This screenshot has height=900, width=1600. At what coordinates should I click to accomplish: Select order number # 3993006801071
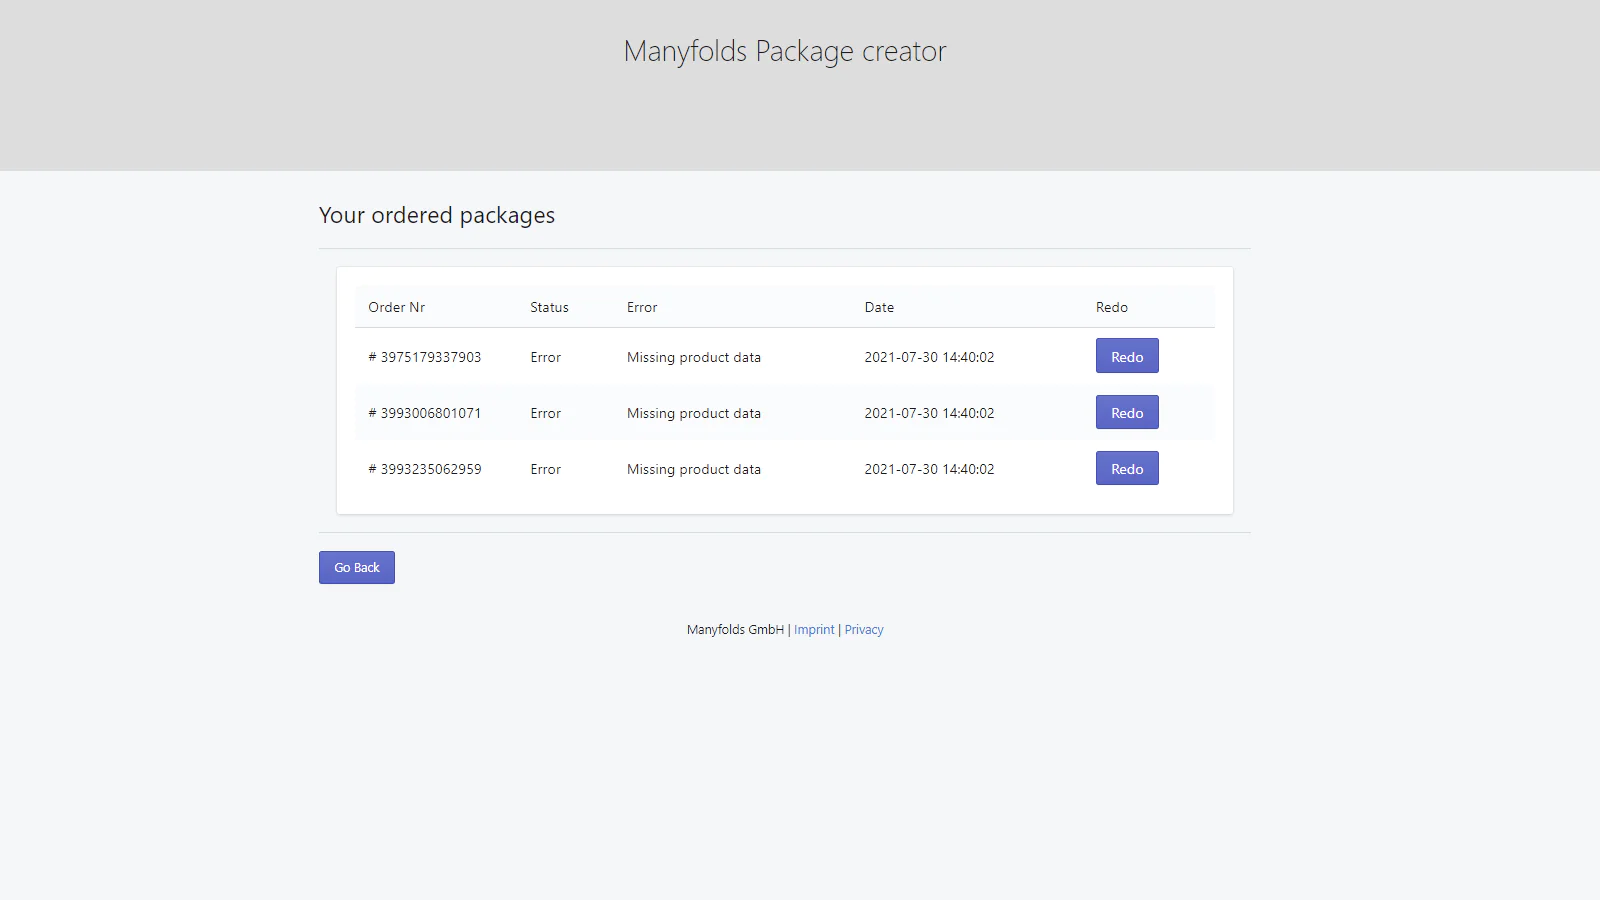[x=425, y=413]
